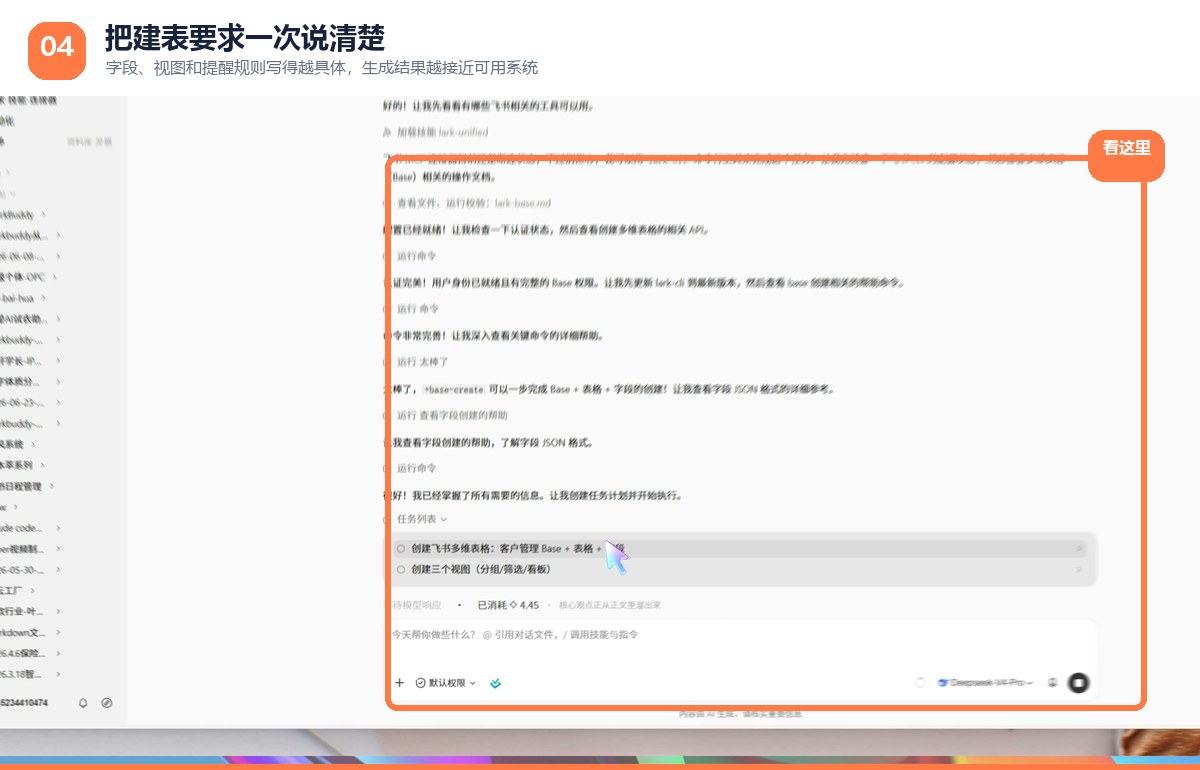
Task: Select the 6-06-23-... sidebar item
Action: pyautogui.click(x=23, y=403)
